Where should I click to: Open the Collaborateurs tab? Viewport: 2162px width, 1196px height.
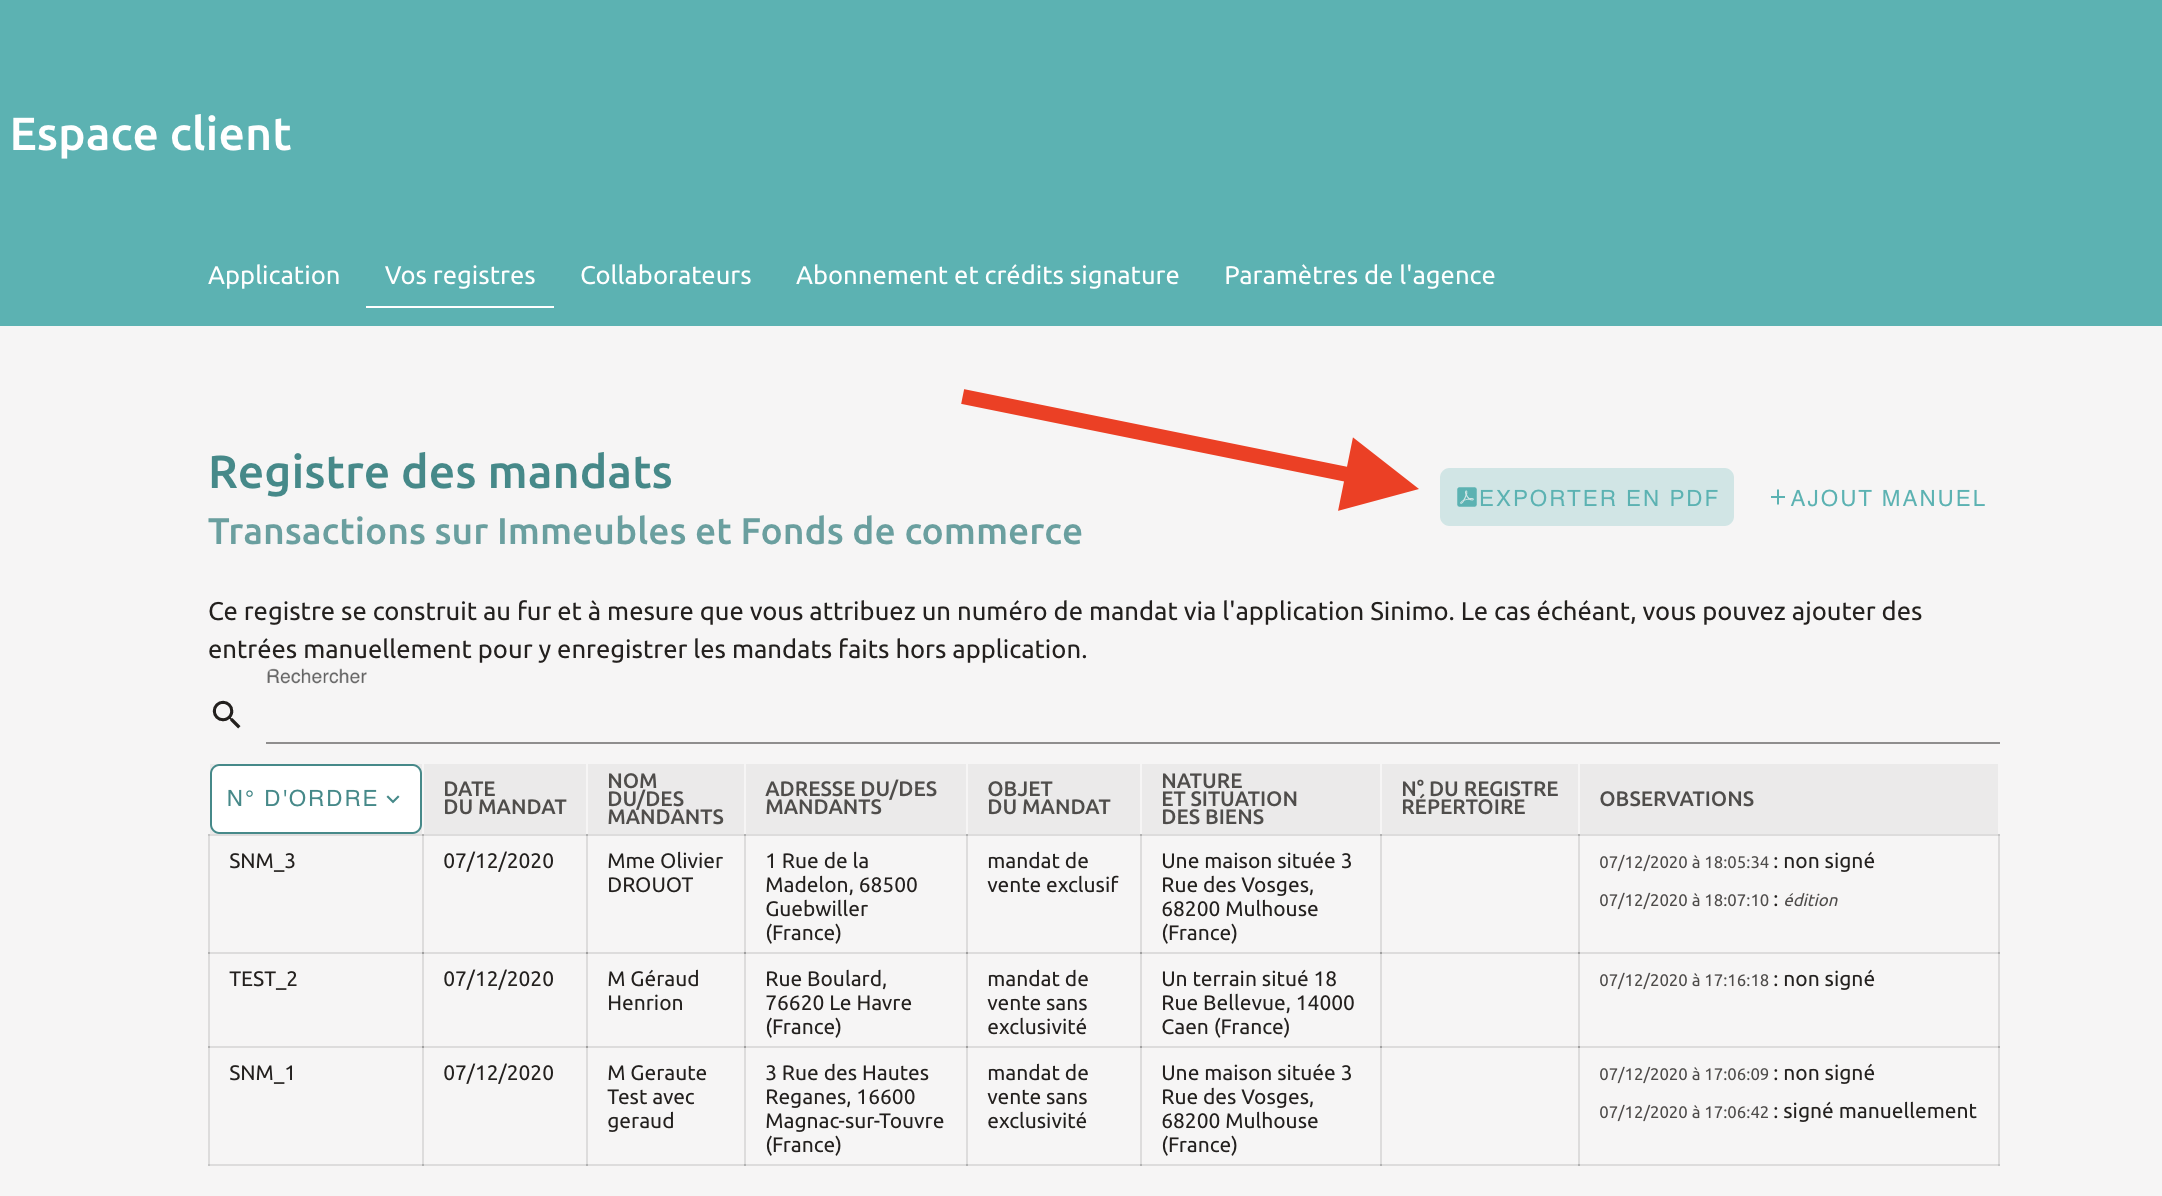[x=665, y=275]
